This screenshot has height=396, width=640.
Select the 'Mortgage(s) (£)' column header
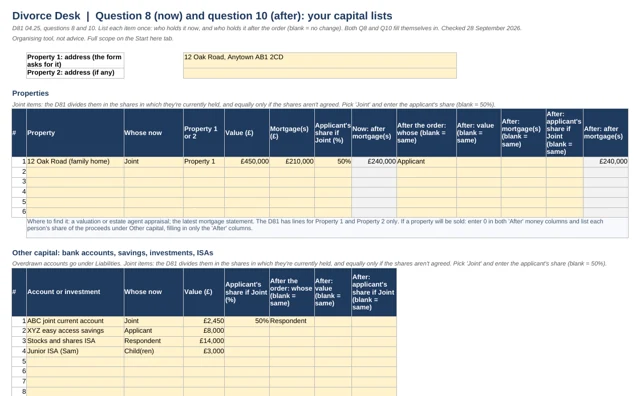291,133
